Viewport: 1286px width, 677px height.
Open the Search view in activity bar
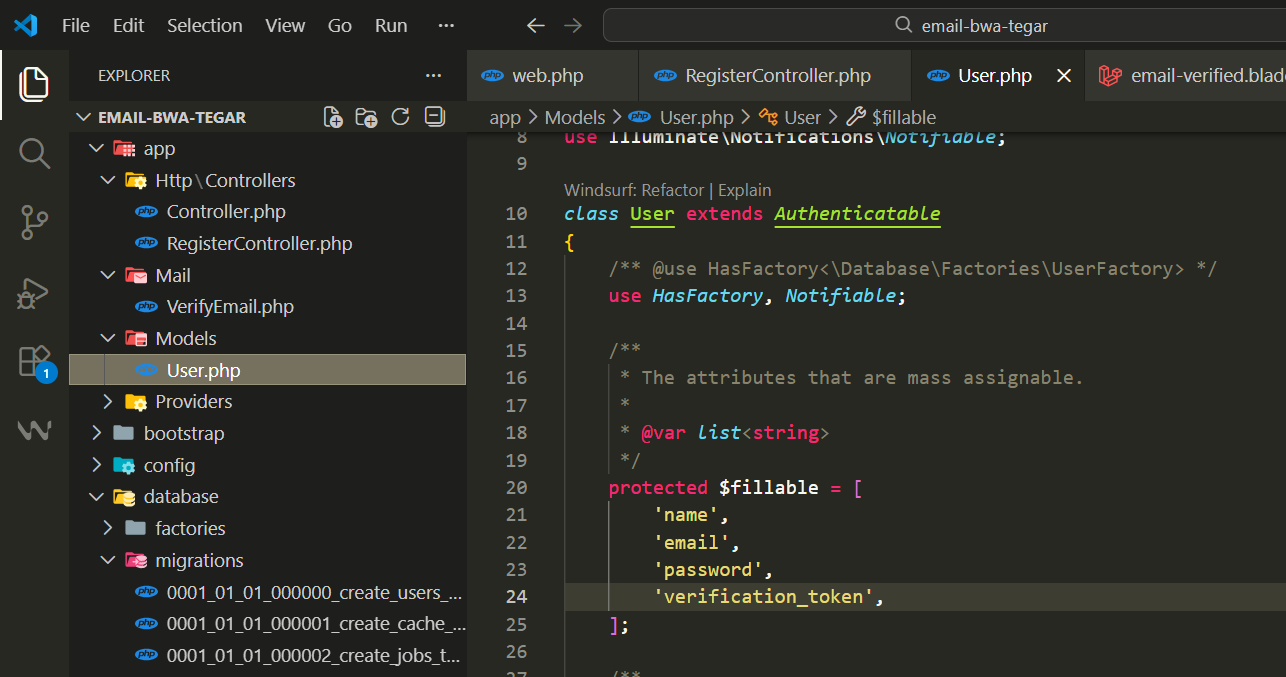(x=34, y=153)
